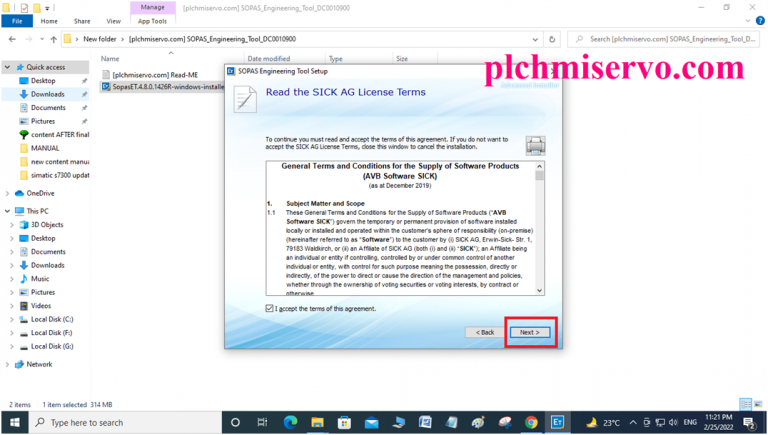
Task: Sort files by Name column
Action: tap(110, 59)
